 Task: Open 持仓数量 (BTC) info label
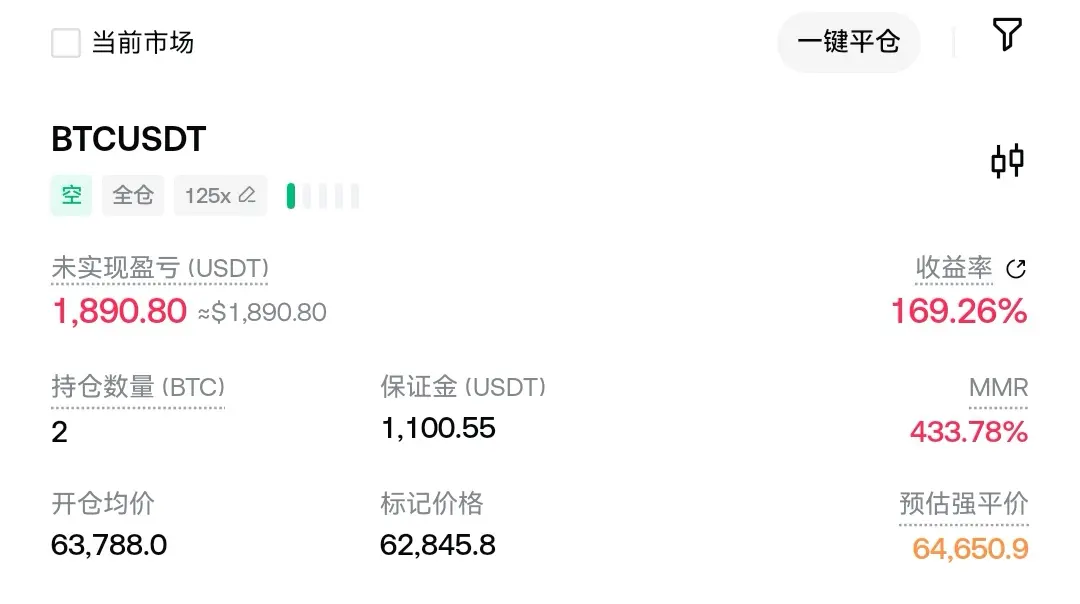coord(138,387)
